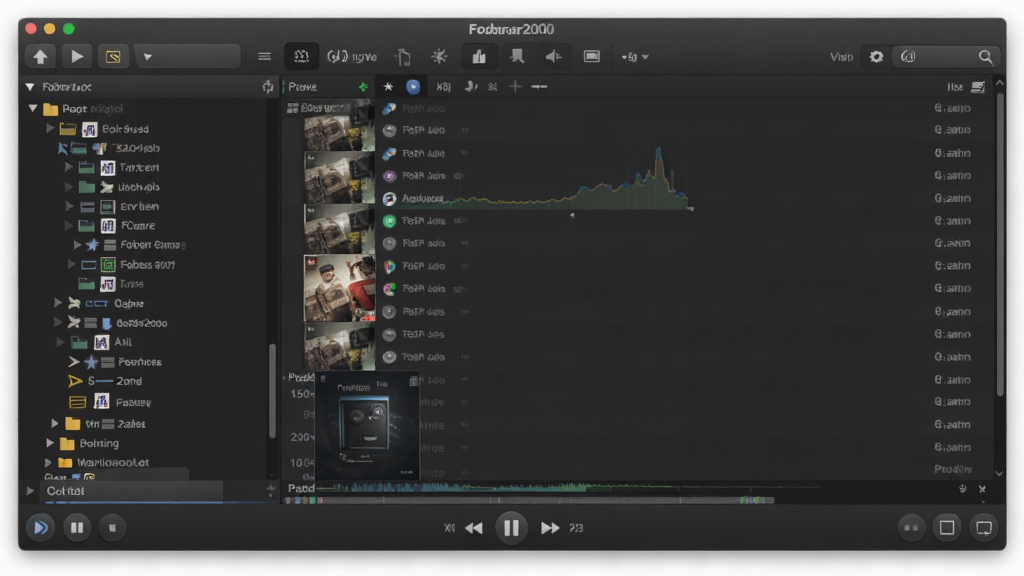Click the search field in the toolbar
The image size is (1024, 576).
tap(945, 57)
